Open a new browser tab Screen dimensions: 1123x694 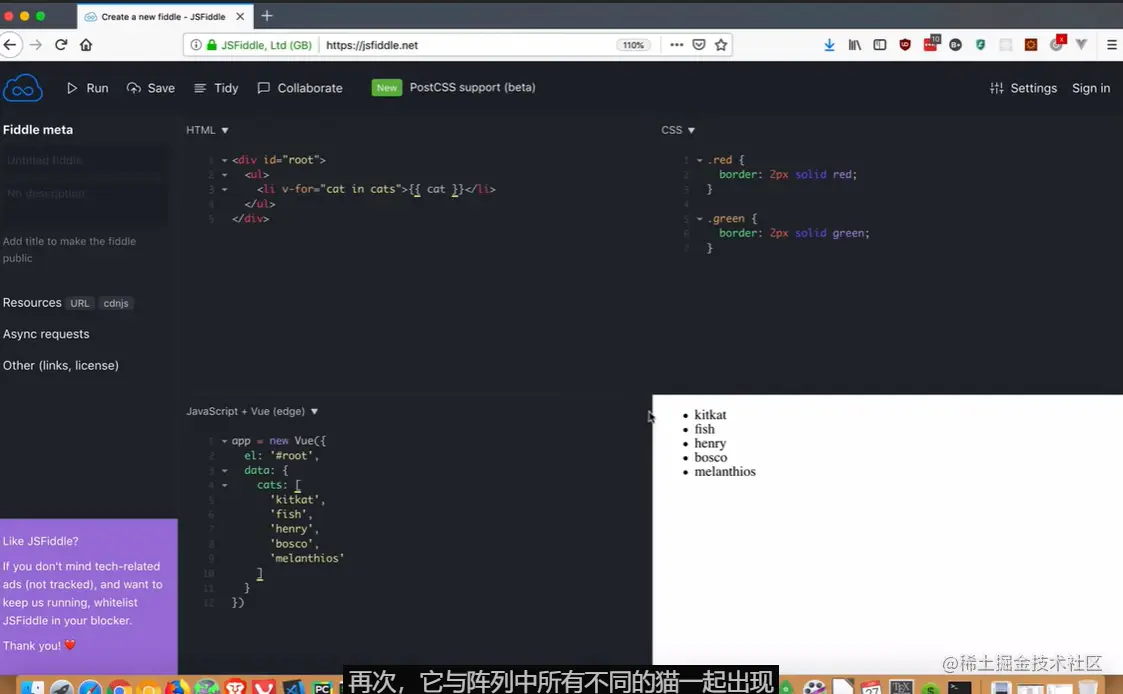(x=266, y=16)
